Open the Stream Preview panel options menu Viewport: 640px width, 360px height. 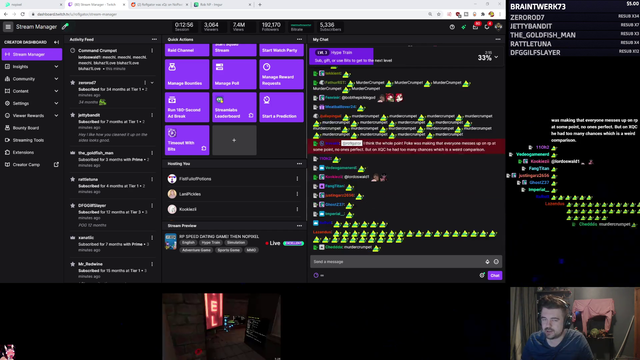300,226
